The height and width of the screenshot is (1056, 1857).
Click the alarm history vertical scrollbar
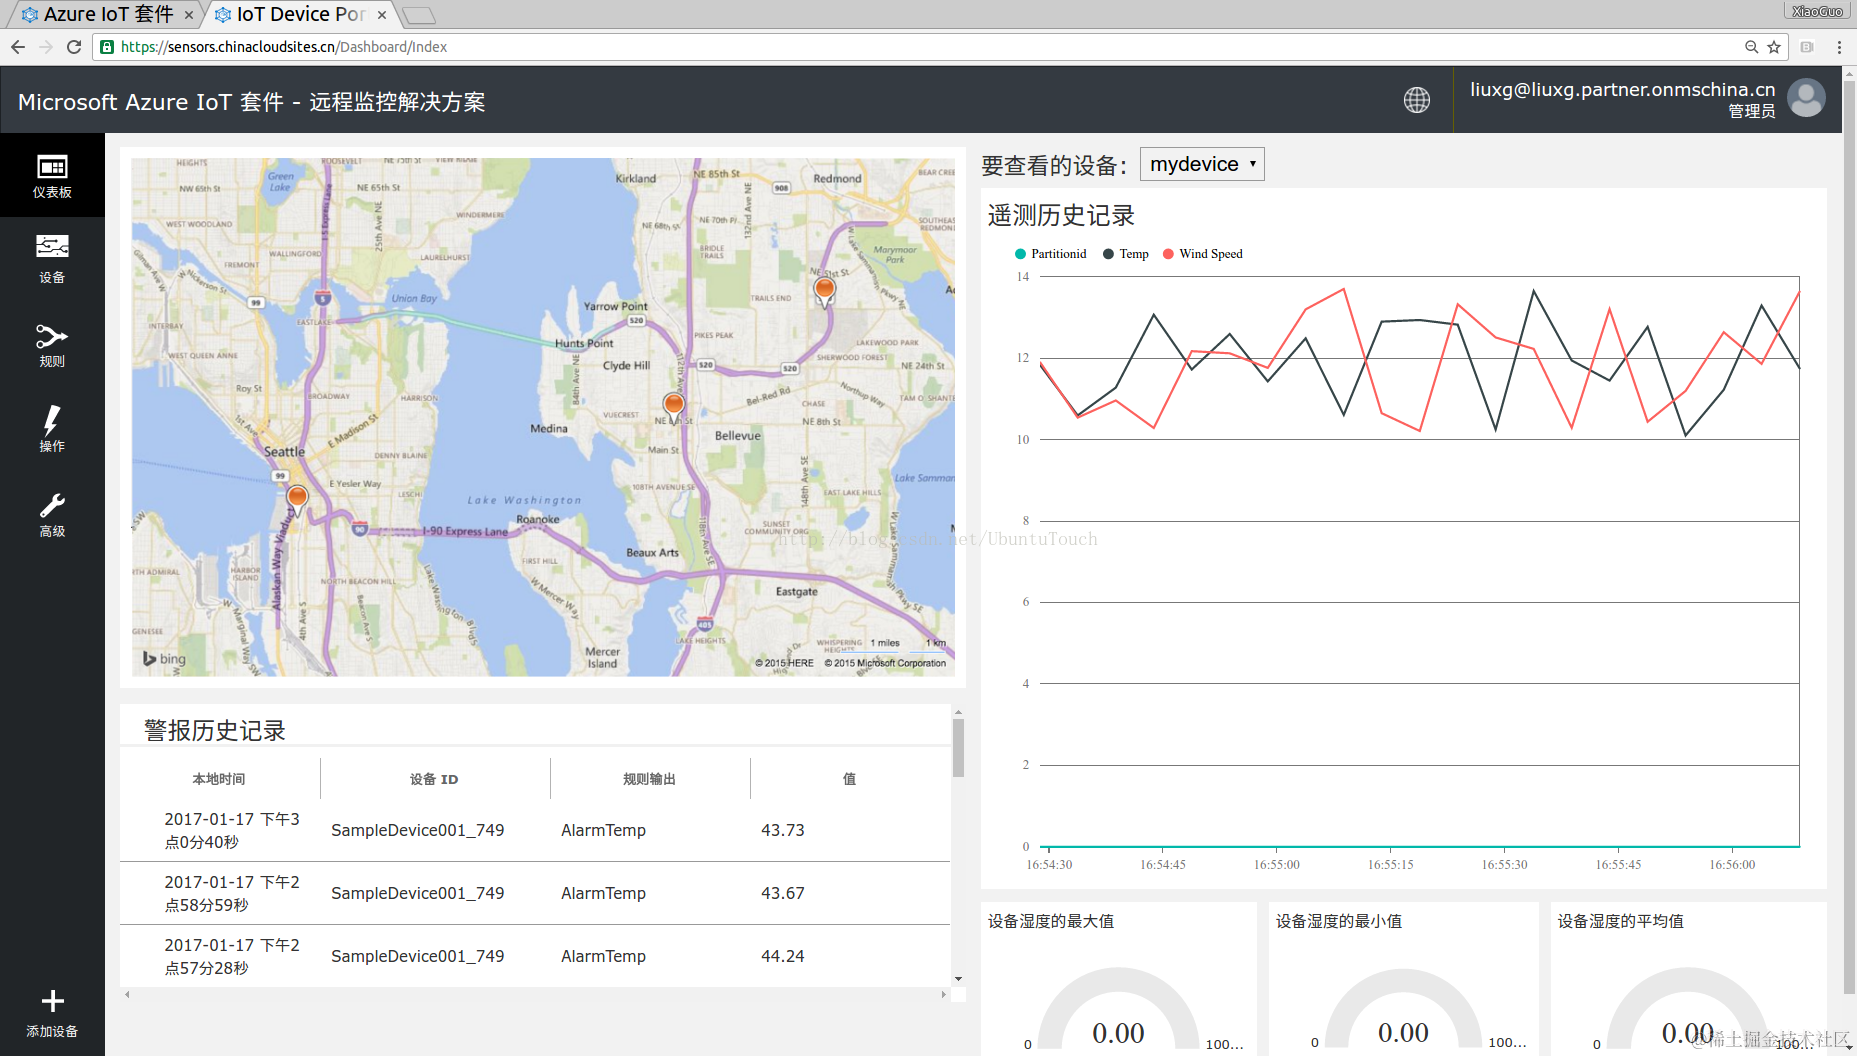958,748
